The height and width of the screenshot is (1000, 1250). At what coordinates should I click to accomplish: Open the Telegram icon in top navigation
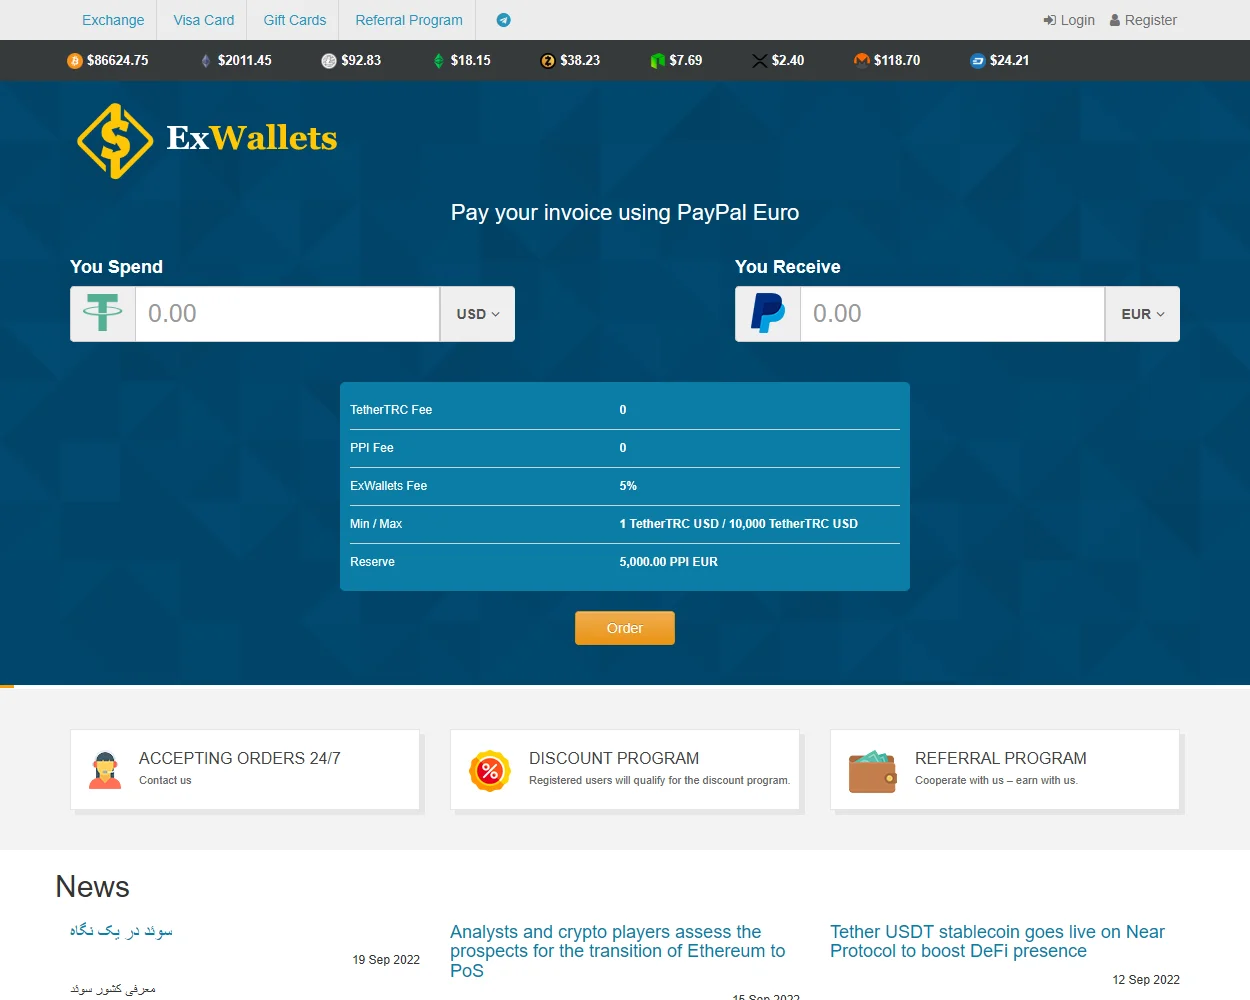(x=504, y=20)
